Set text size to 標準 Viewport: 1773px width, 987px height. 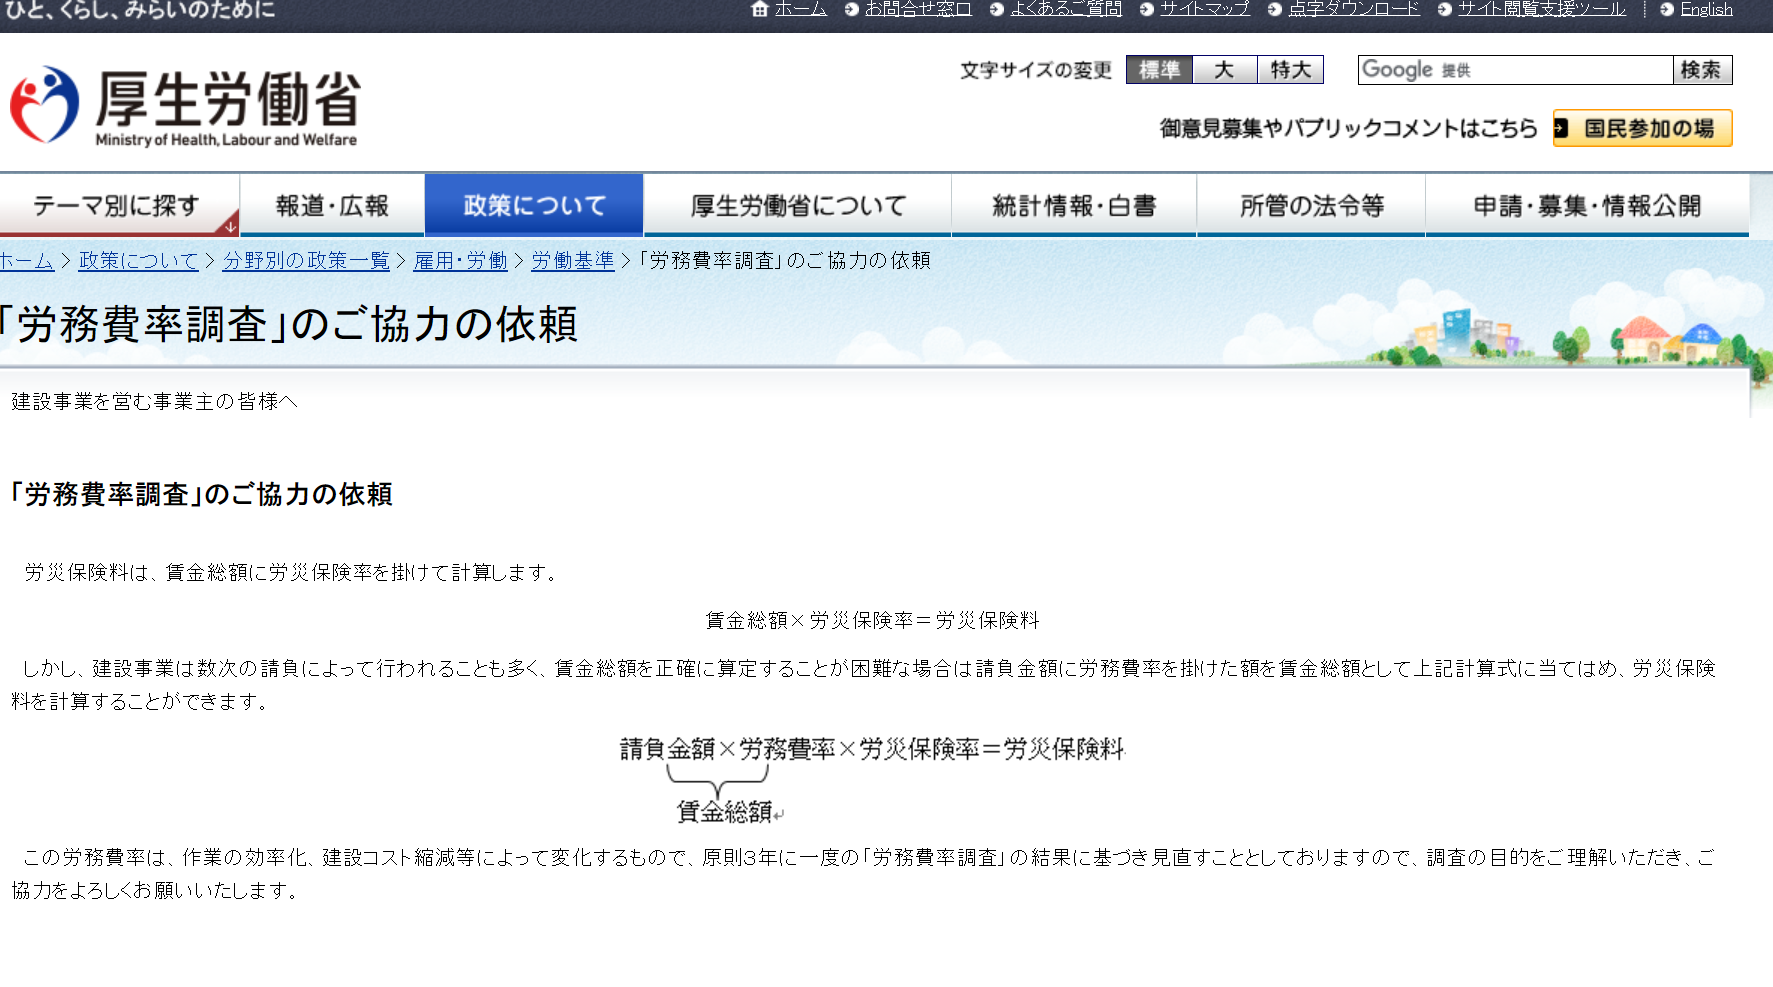pyautogui.click(x=1159, y=70)
